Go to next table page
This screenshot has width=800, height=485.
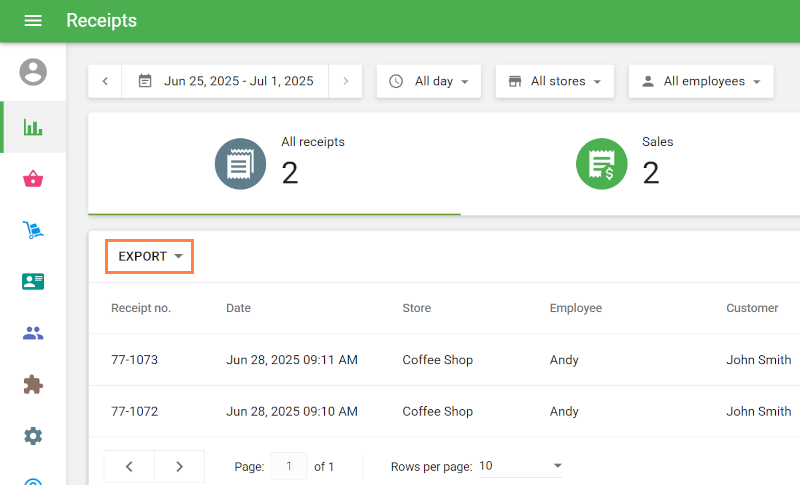point(179,466)
